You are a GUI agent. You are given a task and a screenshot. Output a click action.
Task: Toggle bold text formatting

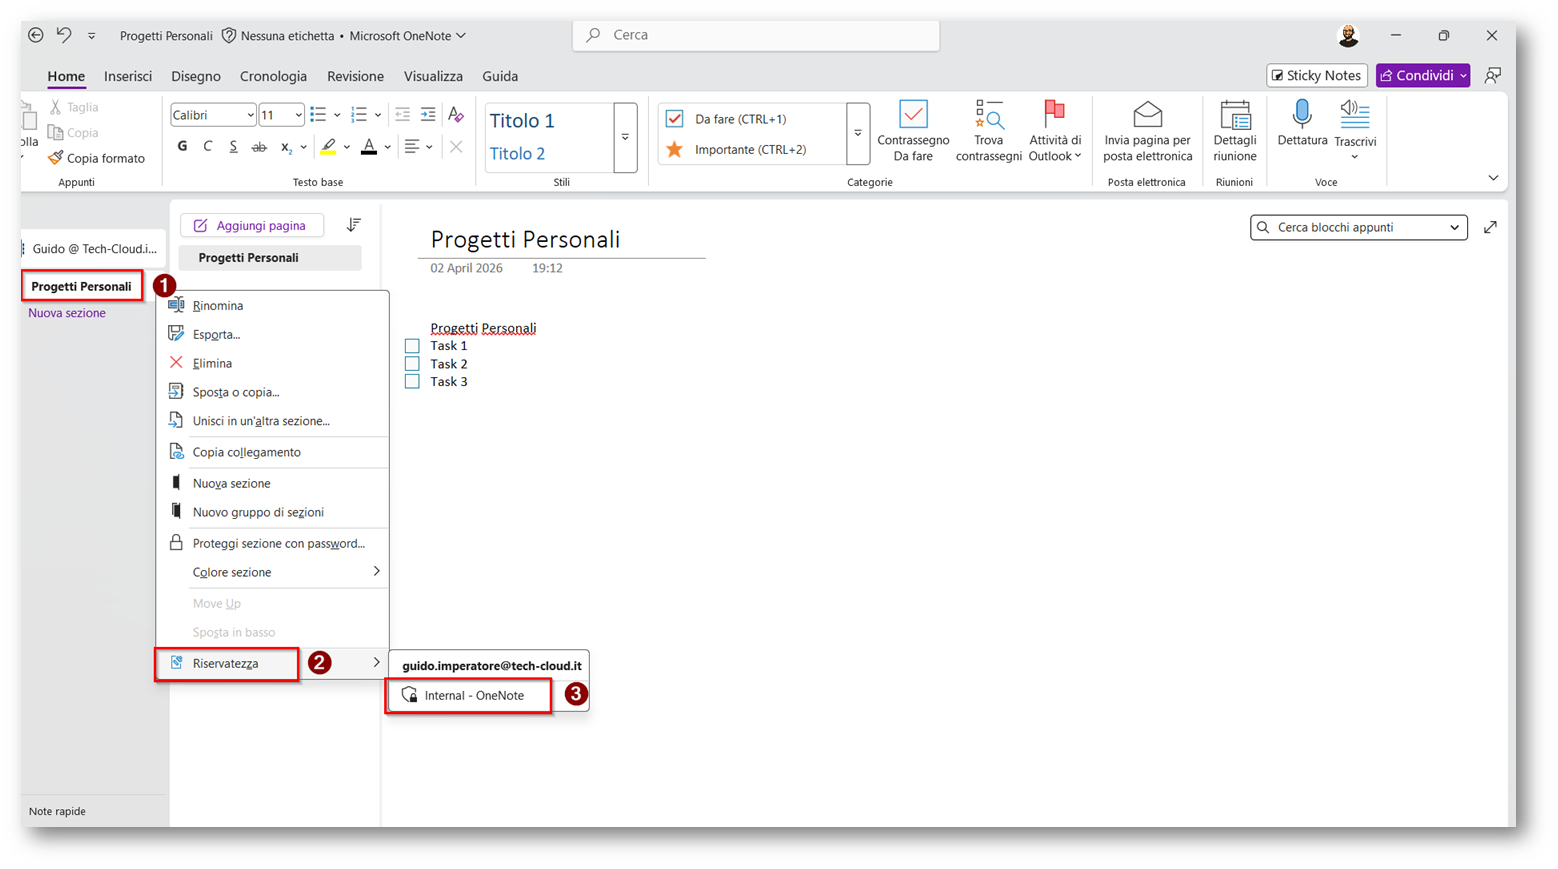182,147
